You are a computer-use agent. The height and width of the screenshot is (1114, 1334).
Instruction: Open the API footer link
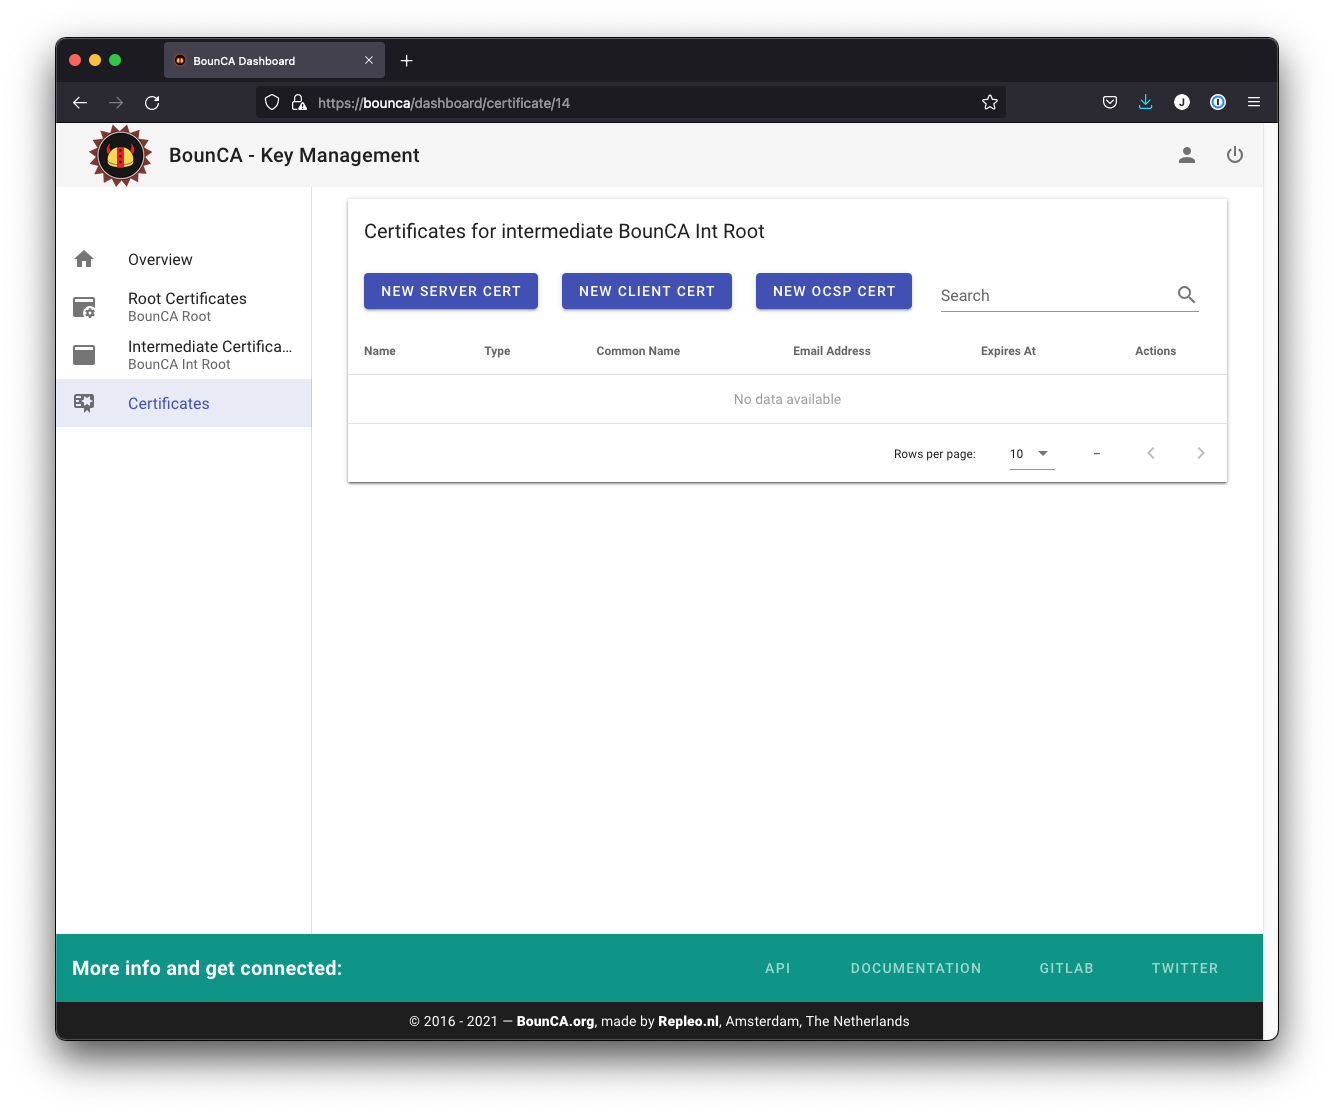[x=778, y=968]
